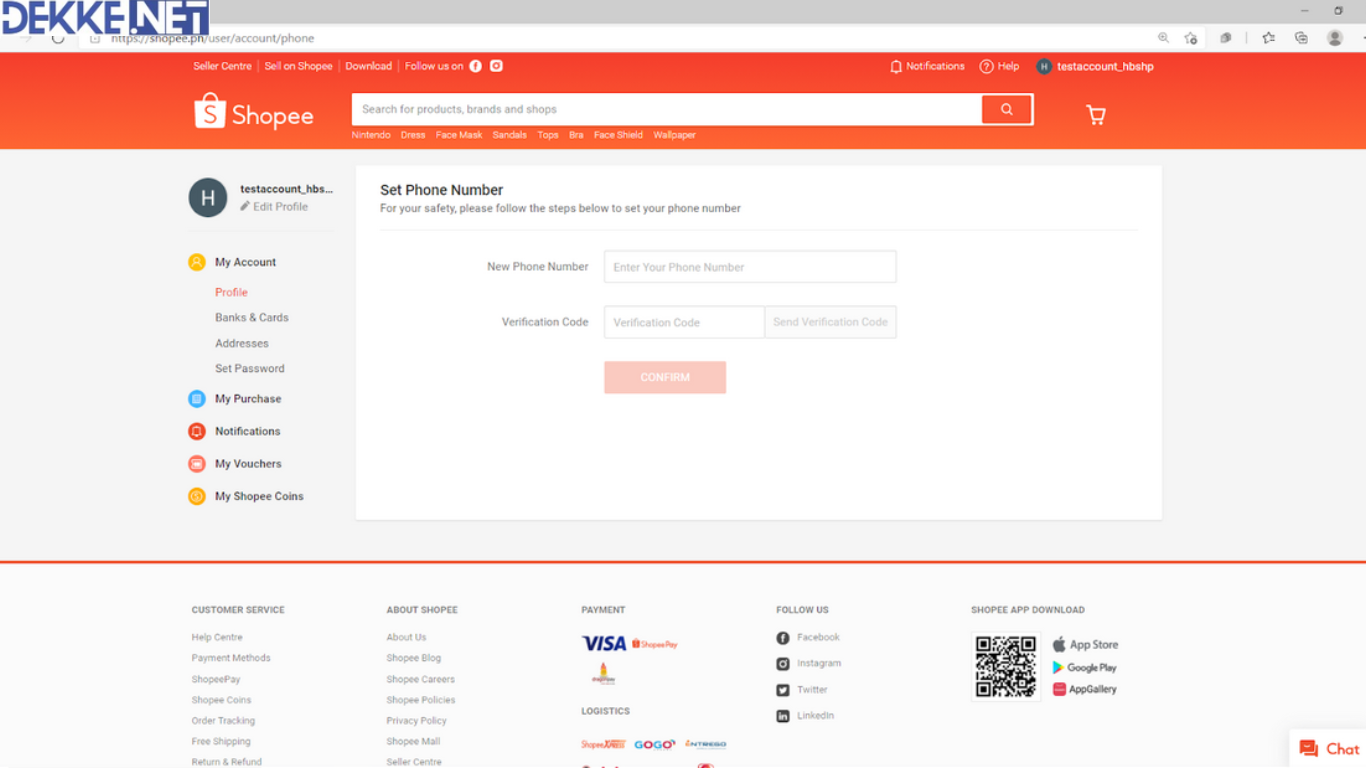The image size is (1366, 768).
Task: Click the Shopee Xpress logistics logo
Action: (603, 744)
